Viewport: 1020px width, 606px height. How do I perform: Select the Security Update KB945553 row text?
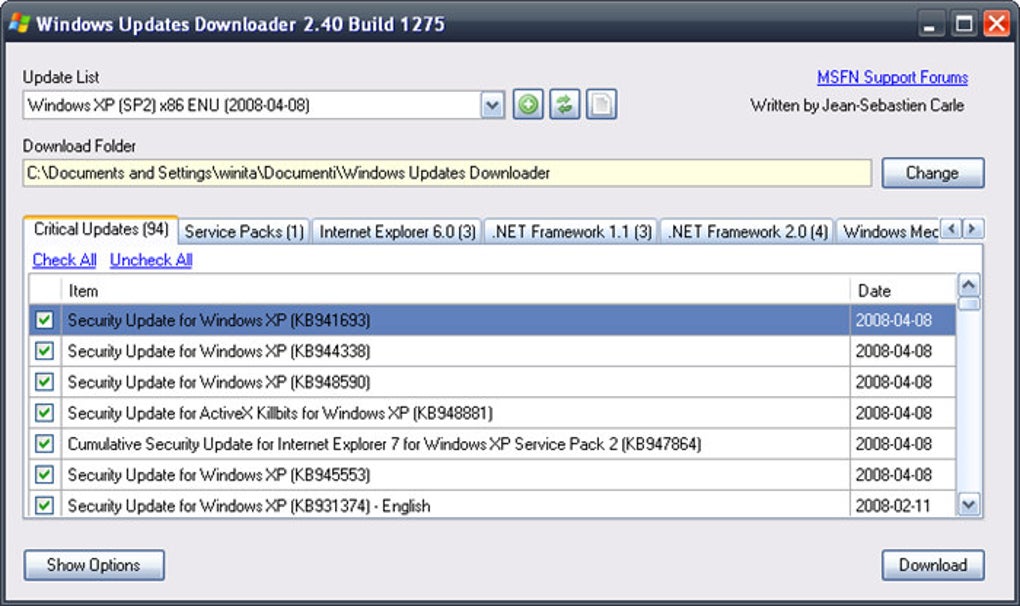[x=219, y=475]
